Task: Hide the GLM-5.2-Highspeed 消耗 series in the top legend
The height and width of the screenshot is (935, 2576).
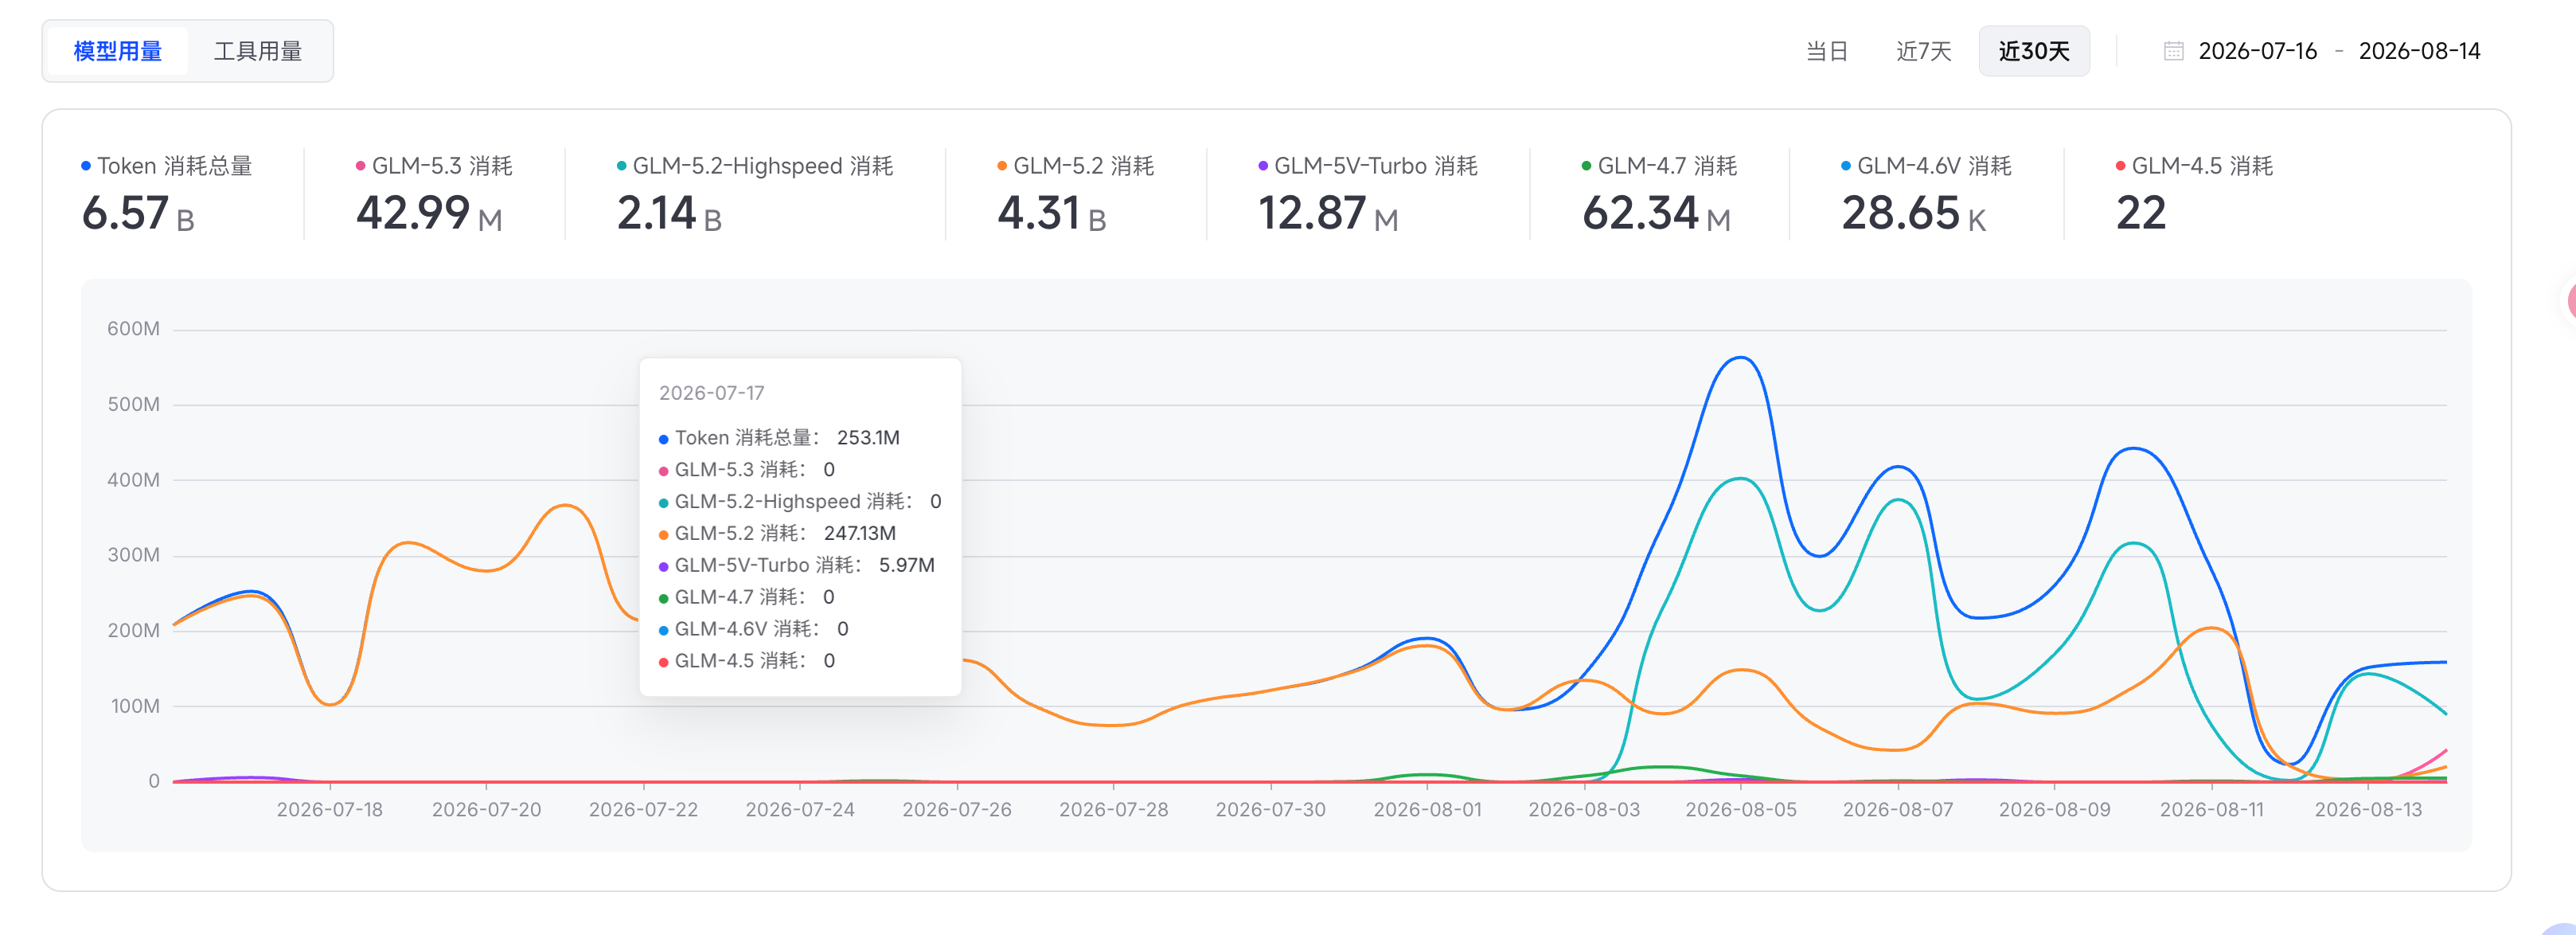Action: (755, 166)
